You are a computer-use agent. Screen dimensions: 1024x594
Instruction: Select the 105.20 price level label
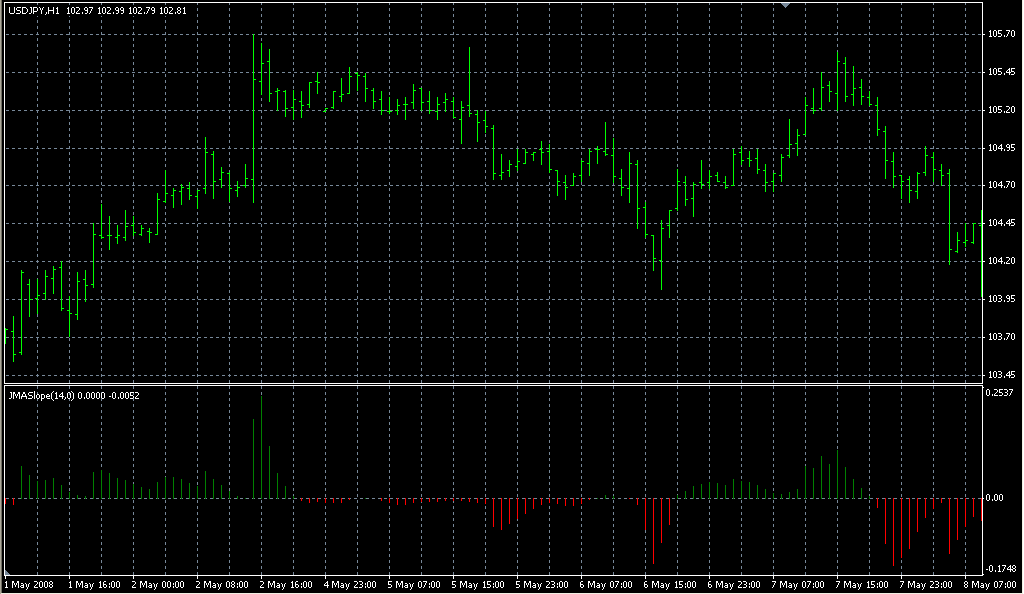pyautogui.click(x=1002, y=110)
